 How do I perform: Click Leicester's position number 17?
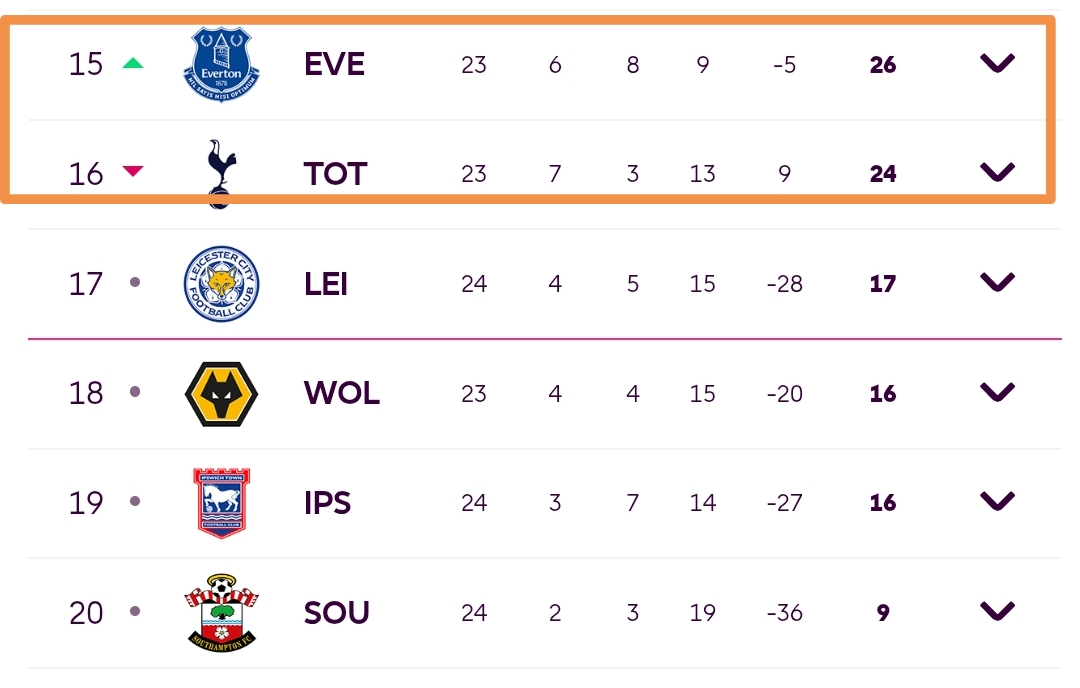pyautogui.click(x=86, y=284)
